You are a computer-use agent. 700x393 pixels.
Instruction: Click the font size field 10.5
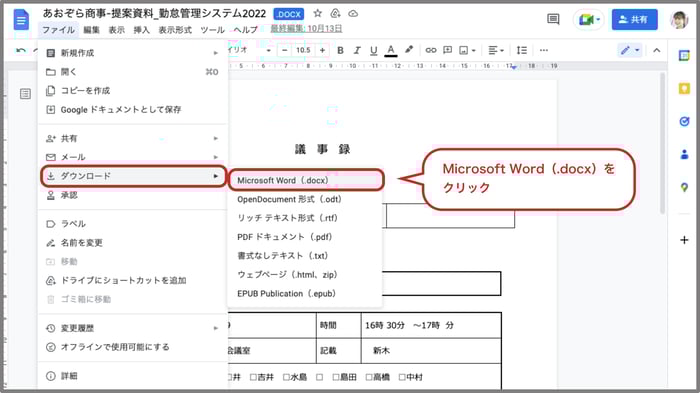pyautogui.click(x=303, y=50)
